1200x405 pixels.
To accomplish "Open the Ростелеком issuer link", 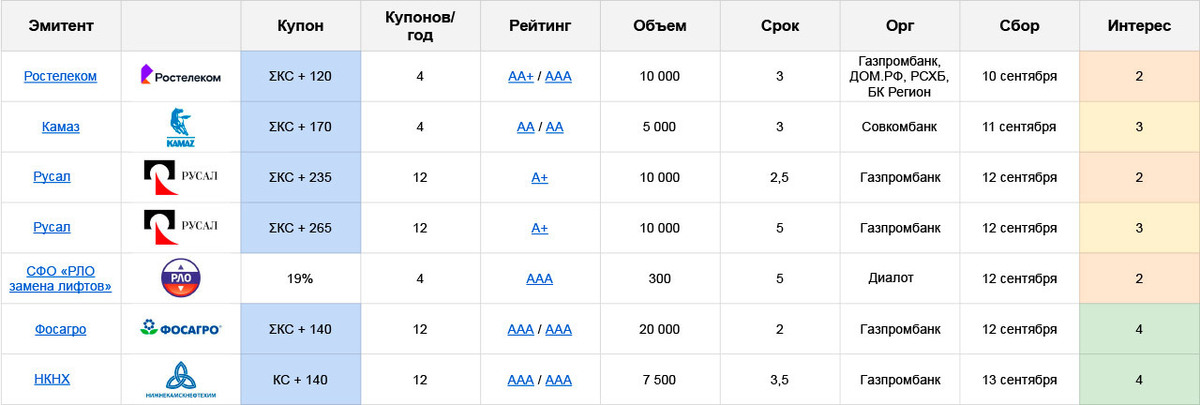I will [x=60, y=76].
